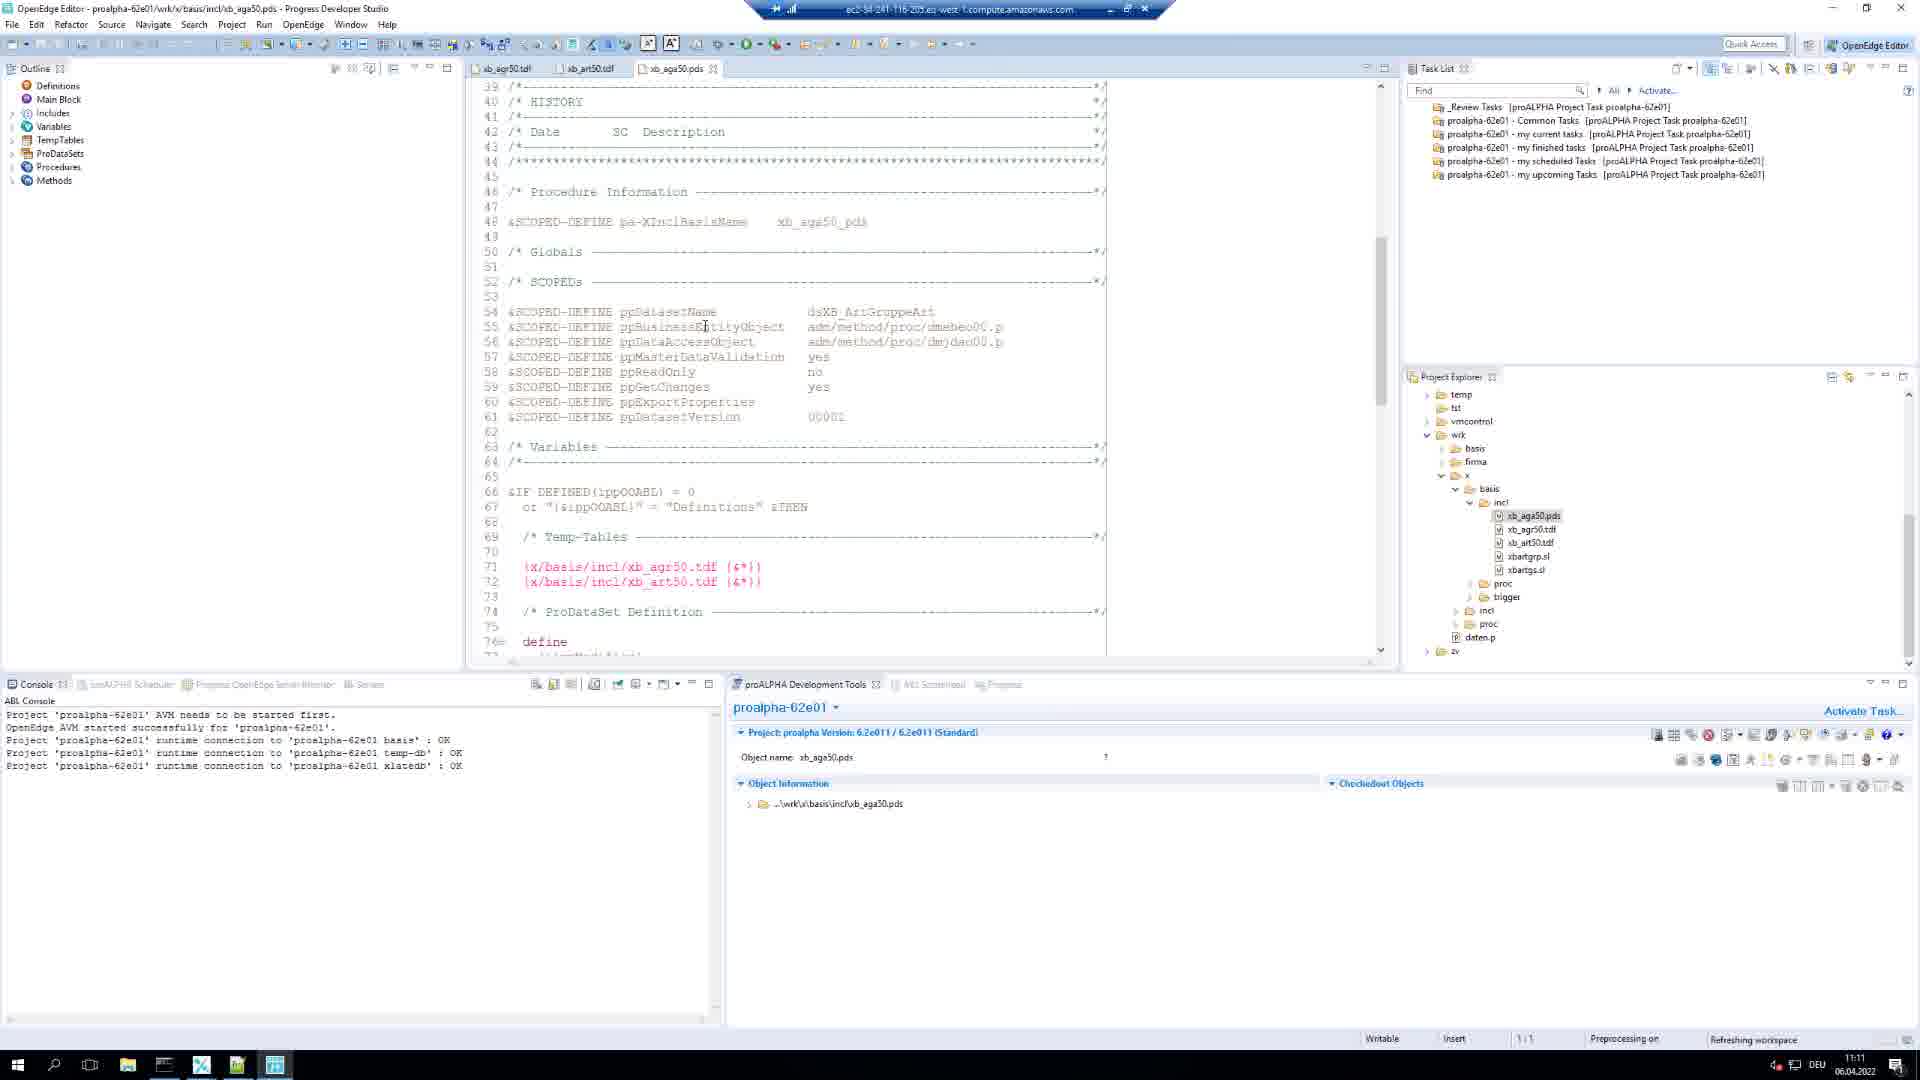Click the Expand All plus icon in the toolbar

[x=346, y=44]
